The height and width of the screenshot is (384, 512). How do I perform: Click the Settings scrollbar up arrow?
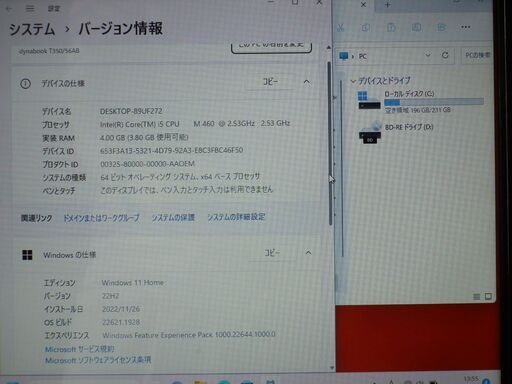[x=328, y=48]
